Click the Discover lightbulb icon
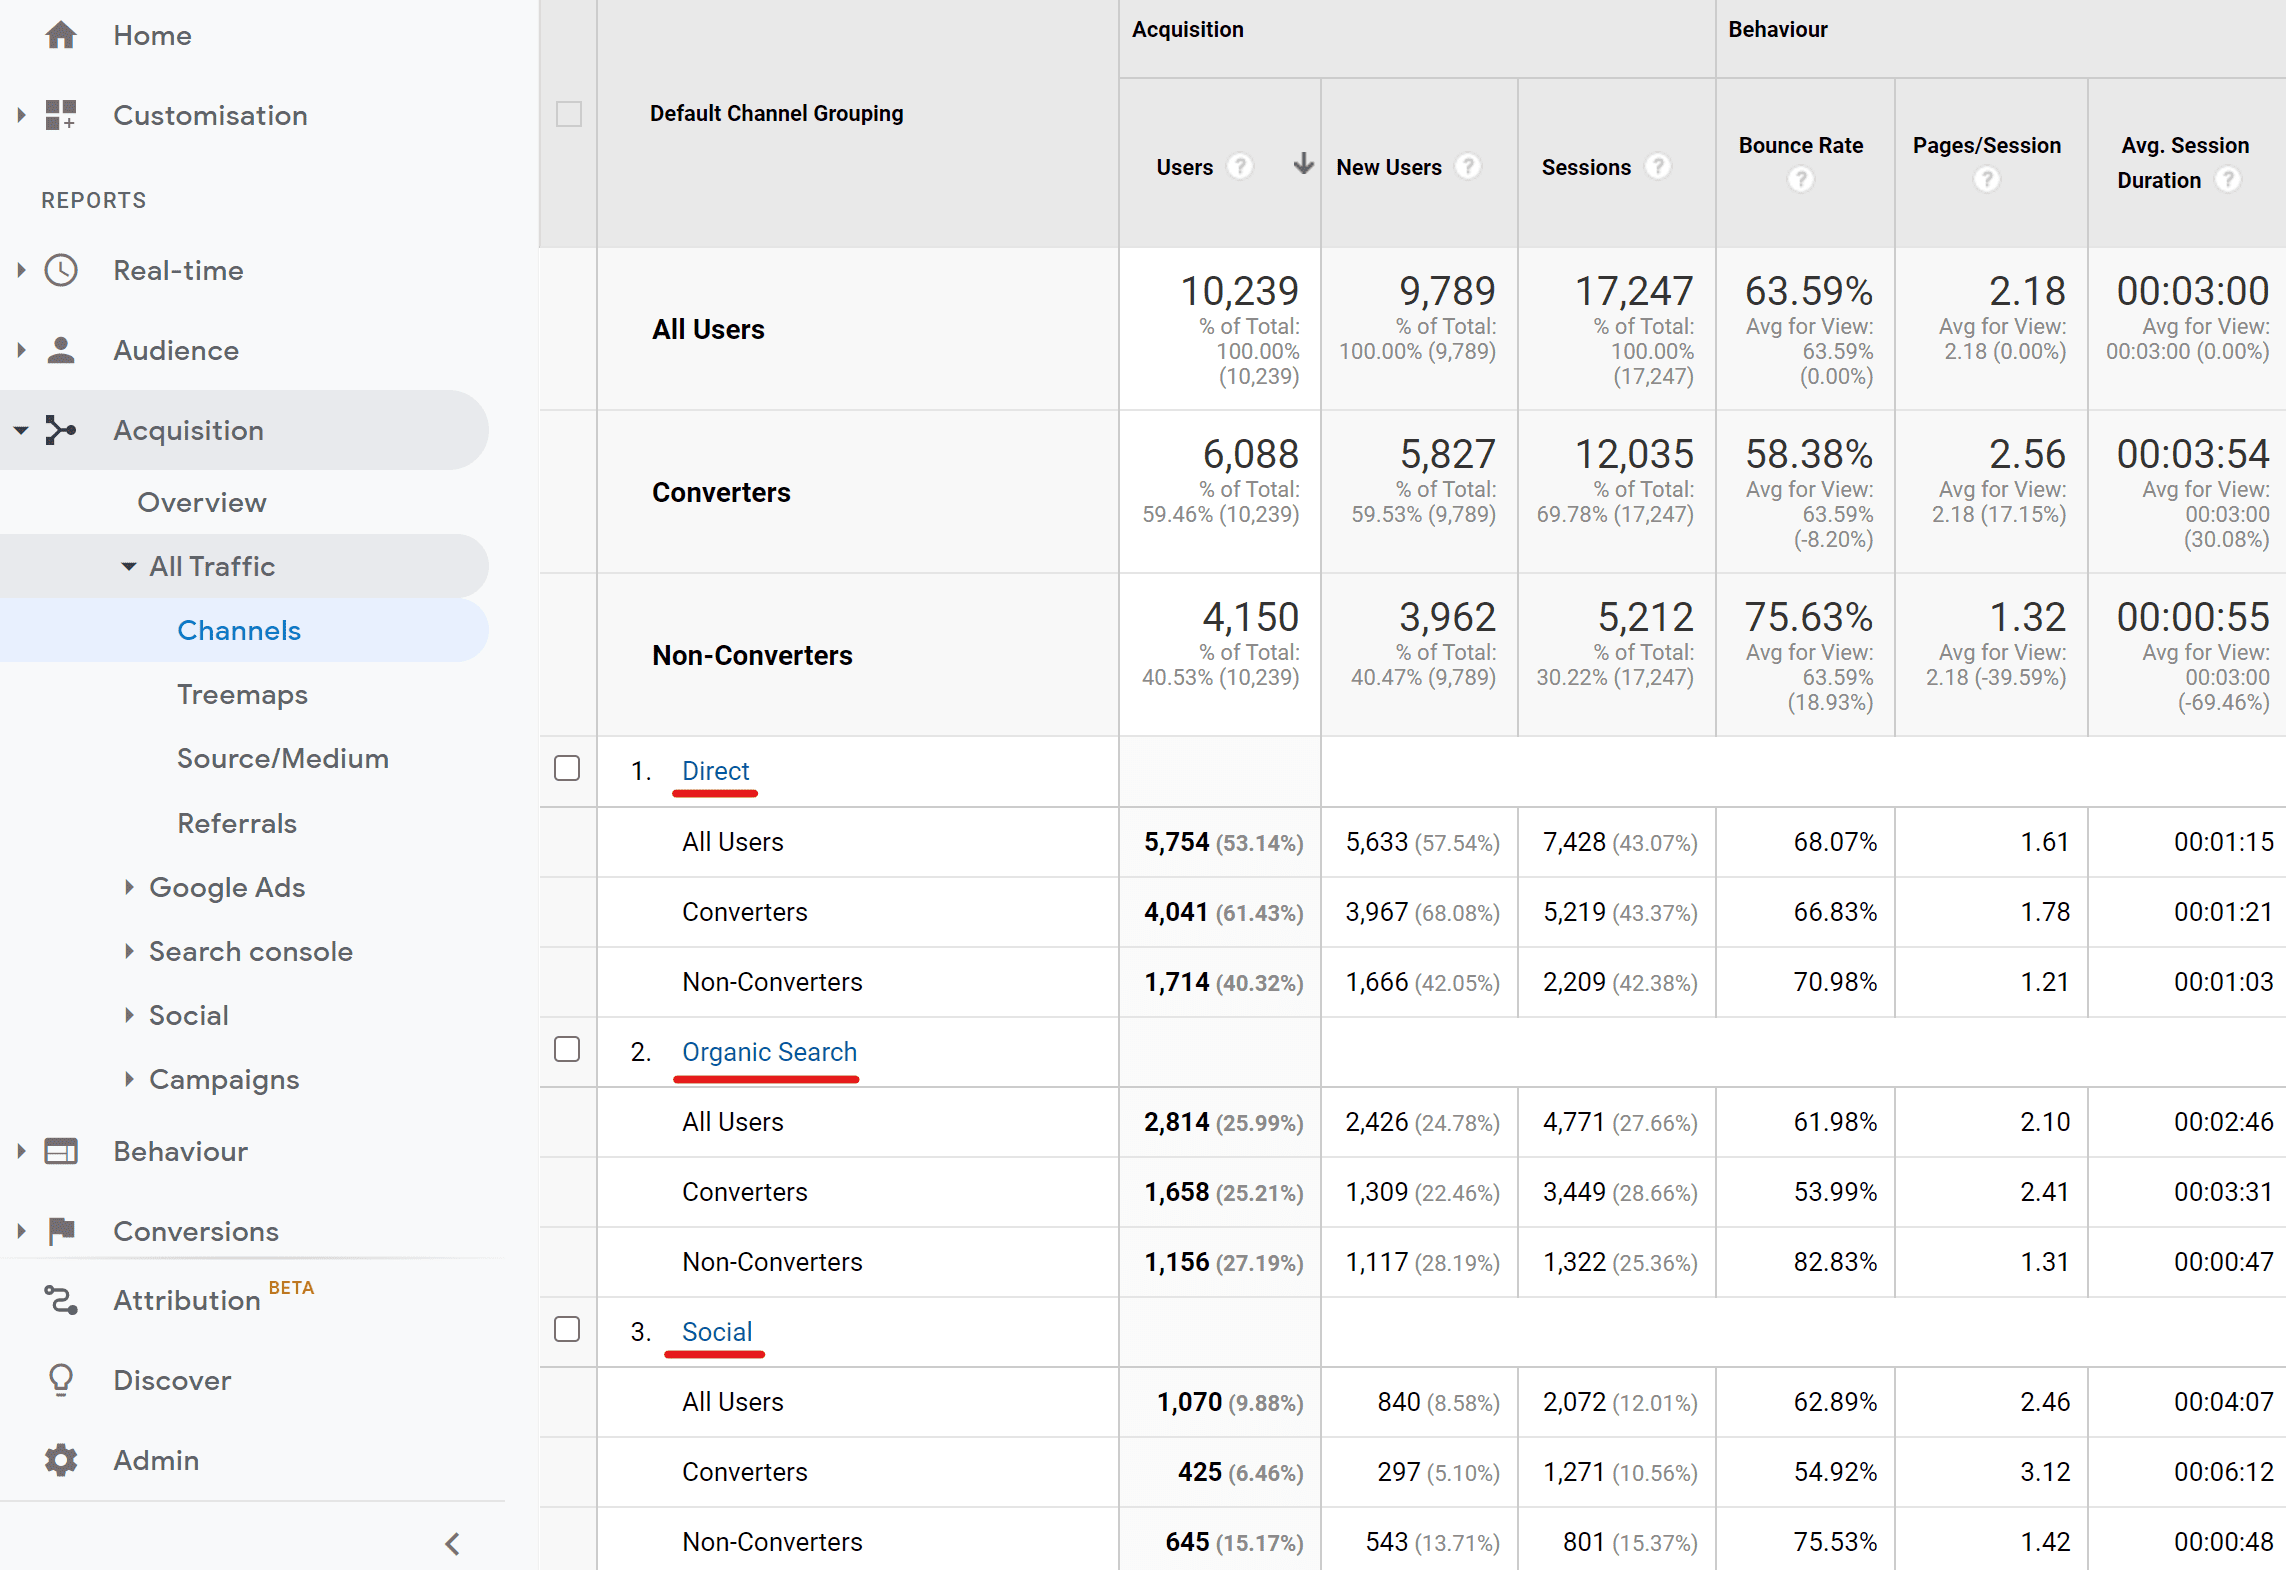This screenshot has width=2286, height=1570. [61, 1380]
